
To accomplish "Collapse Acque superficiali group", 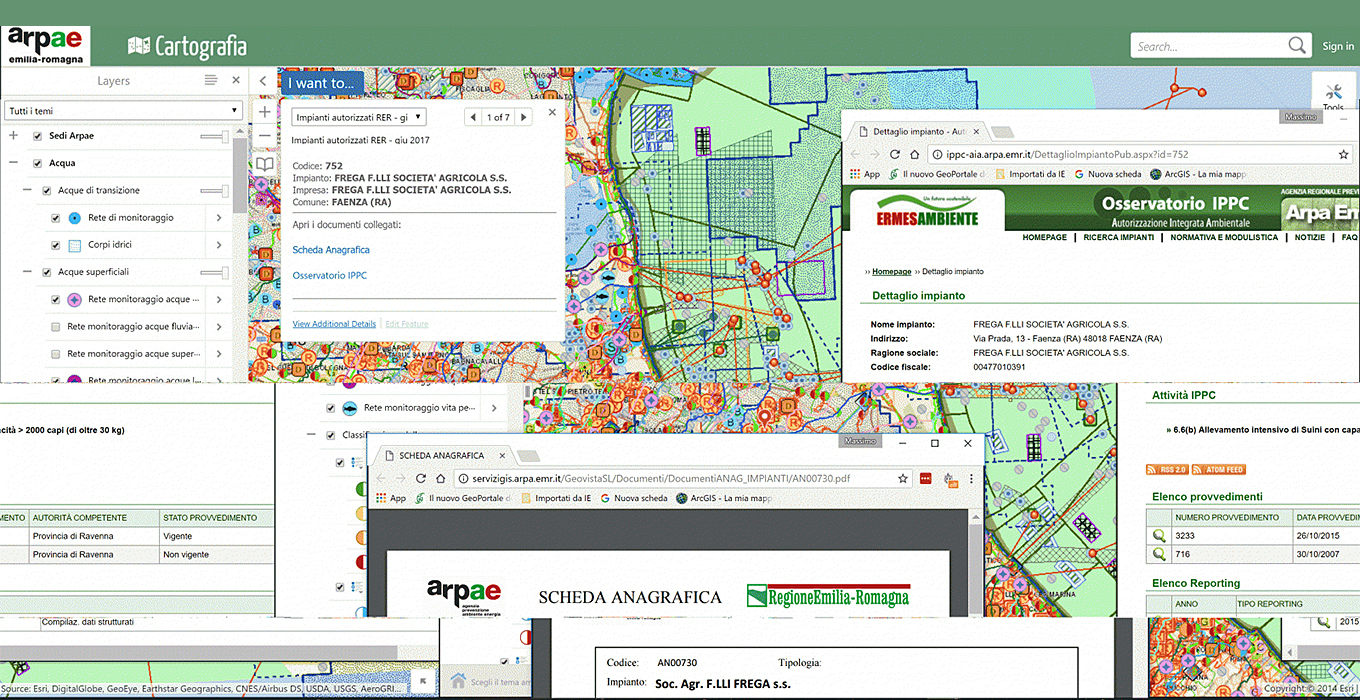I will [28, 272].
